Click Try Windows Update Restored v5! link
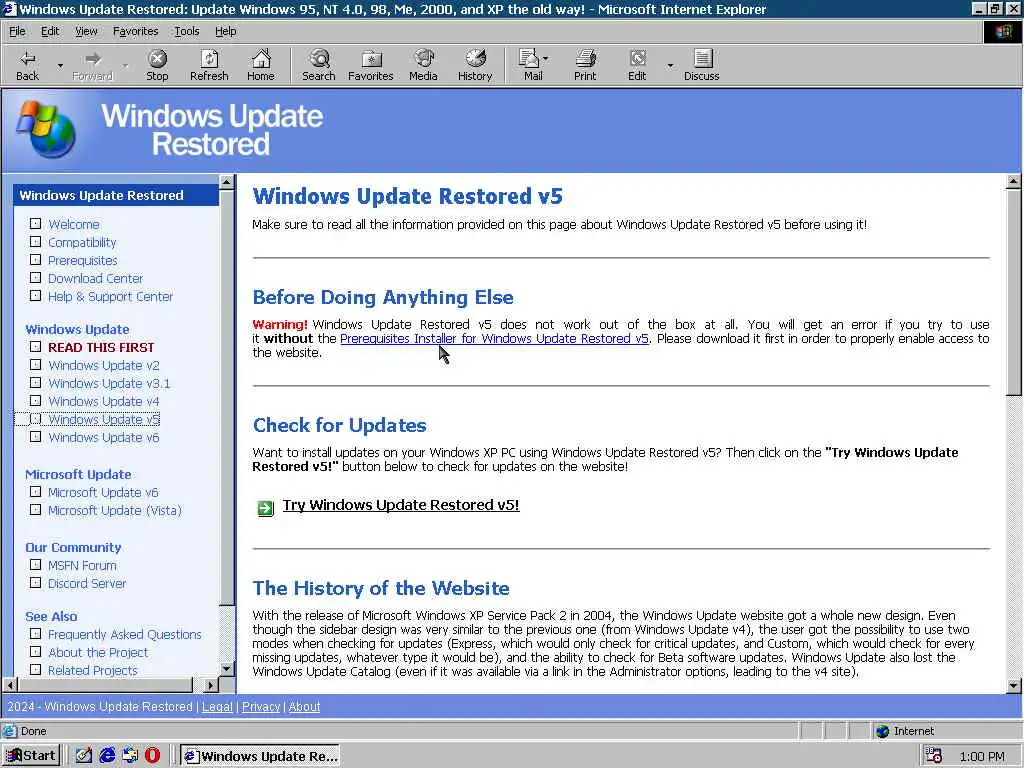 (x=401, y=505)
